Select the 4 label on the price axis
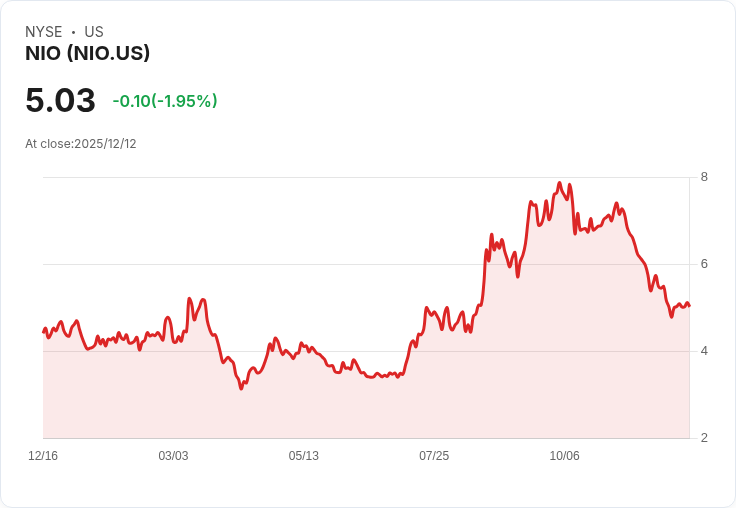Viewport: 736px width, 508px height. [x=704, y=351]
